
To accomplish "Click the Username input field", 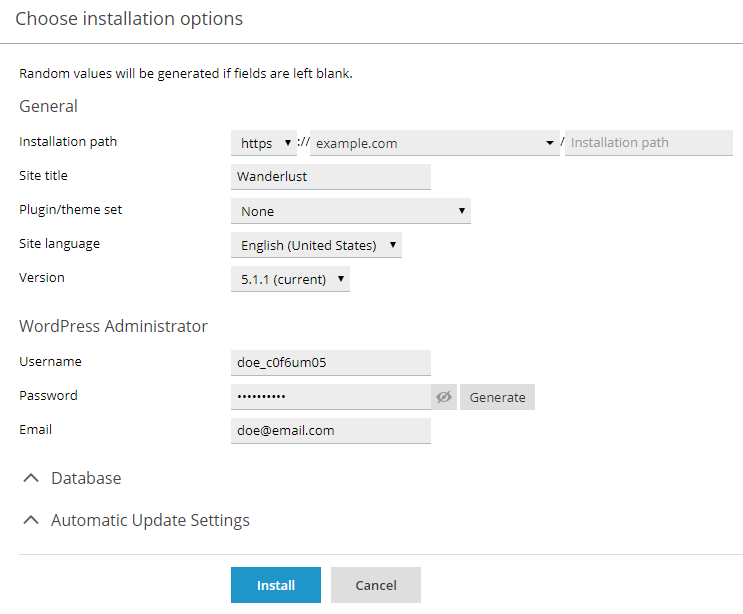I will tap(330, 362).
